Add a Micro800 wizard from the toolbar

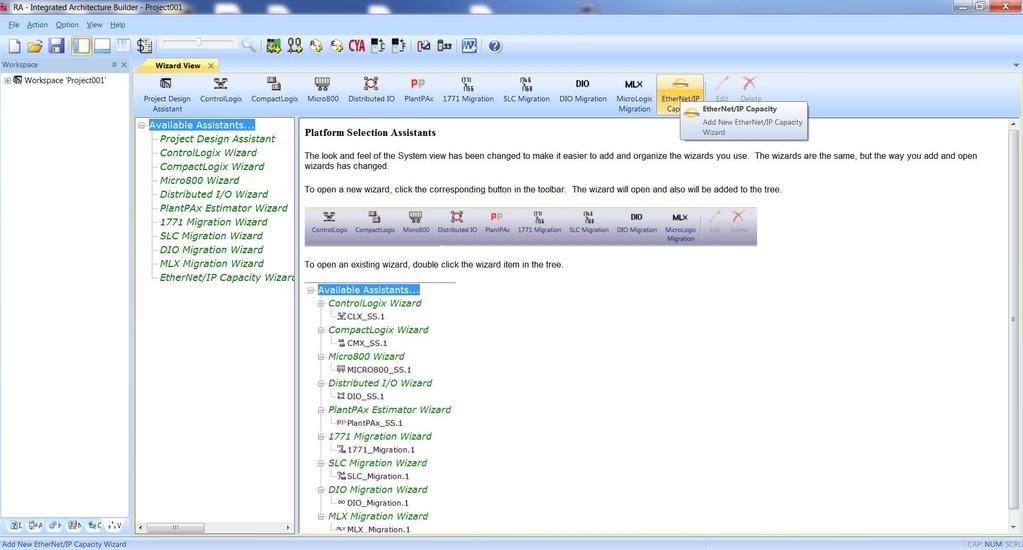(x=323, y=90)
